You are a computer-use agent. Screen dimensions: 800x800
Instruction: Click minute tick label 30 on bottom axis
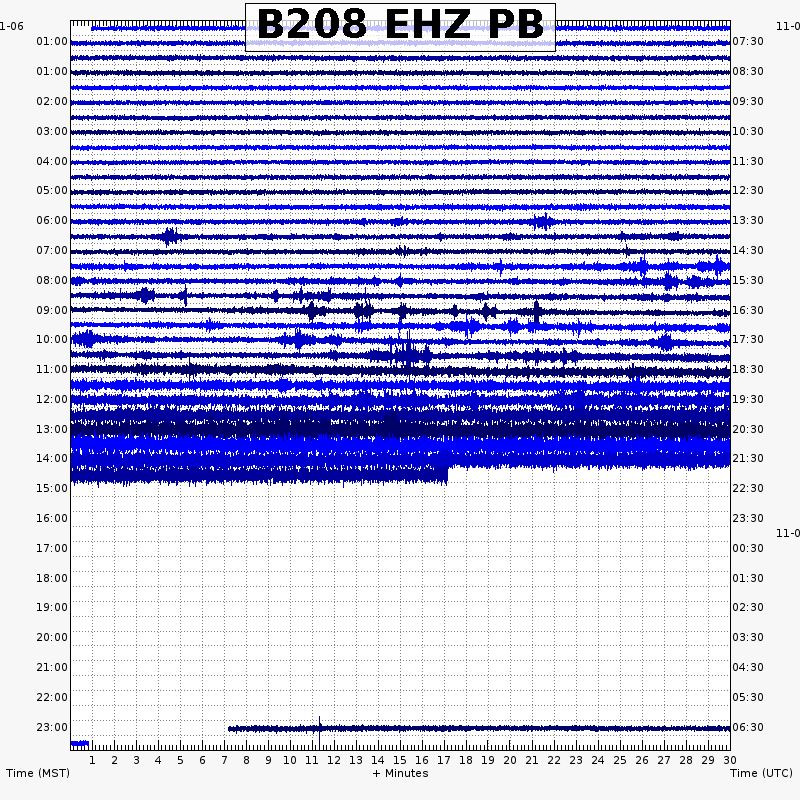pyautogui.click(x=730, y=760)
